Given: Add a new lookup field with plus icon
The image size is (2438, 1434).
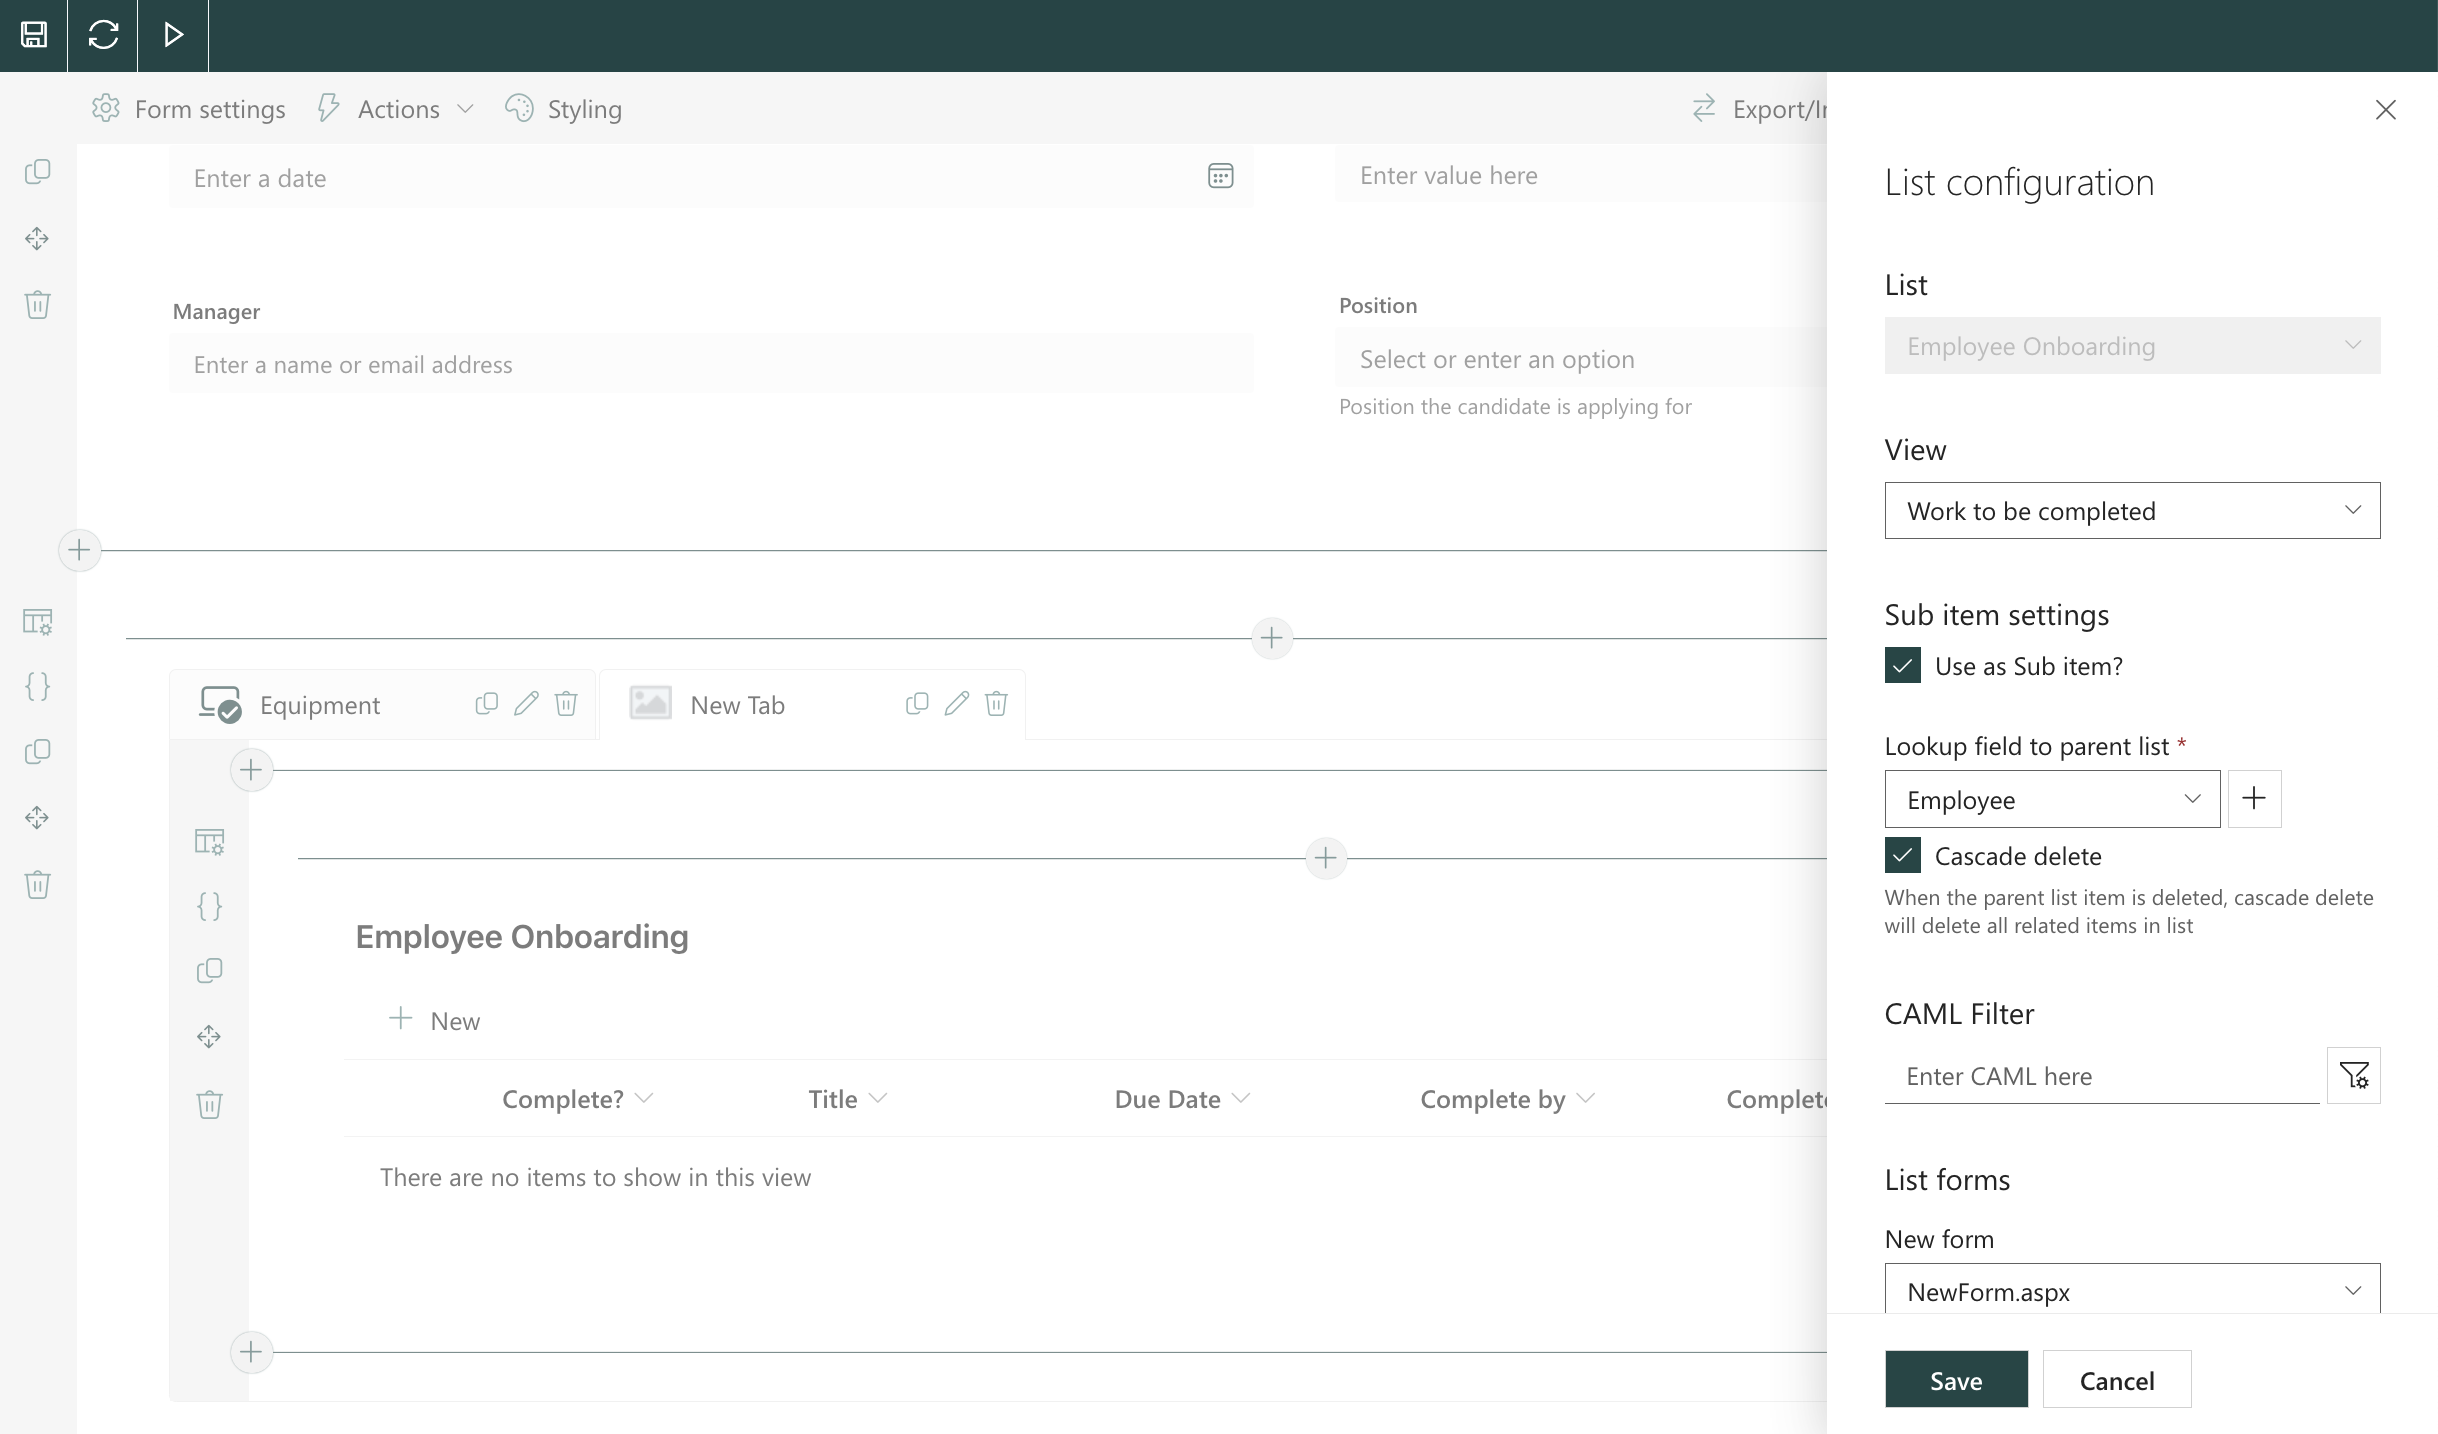Looking at the screenshot, I should (2253, 798).
